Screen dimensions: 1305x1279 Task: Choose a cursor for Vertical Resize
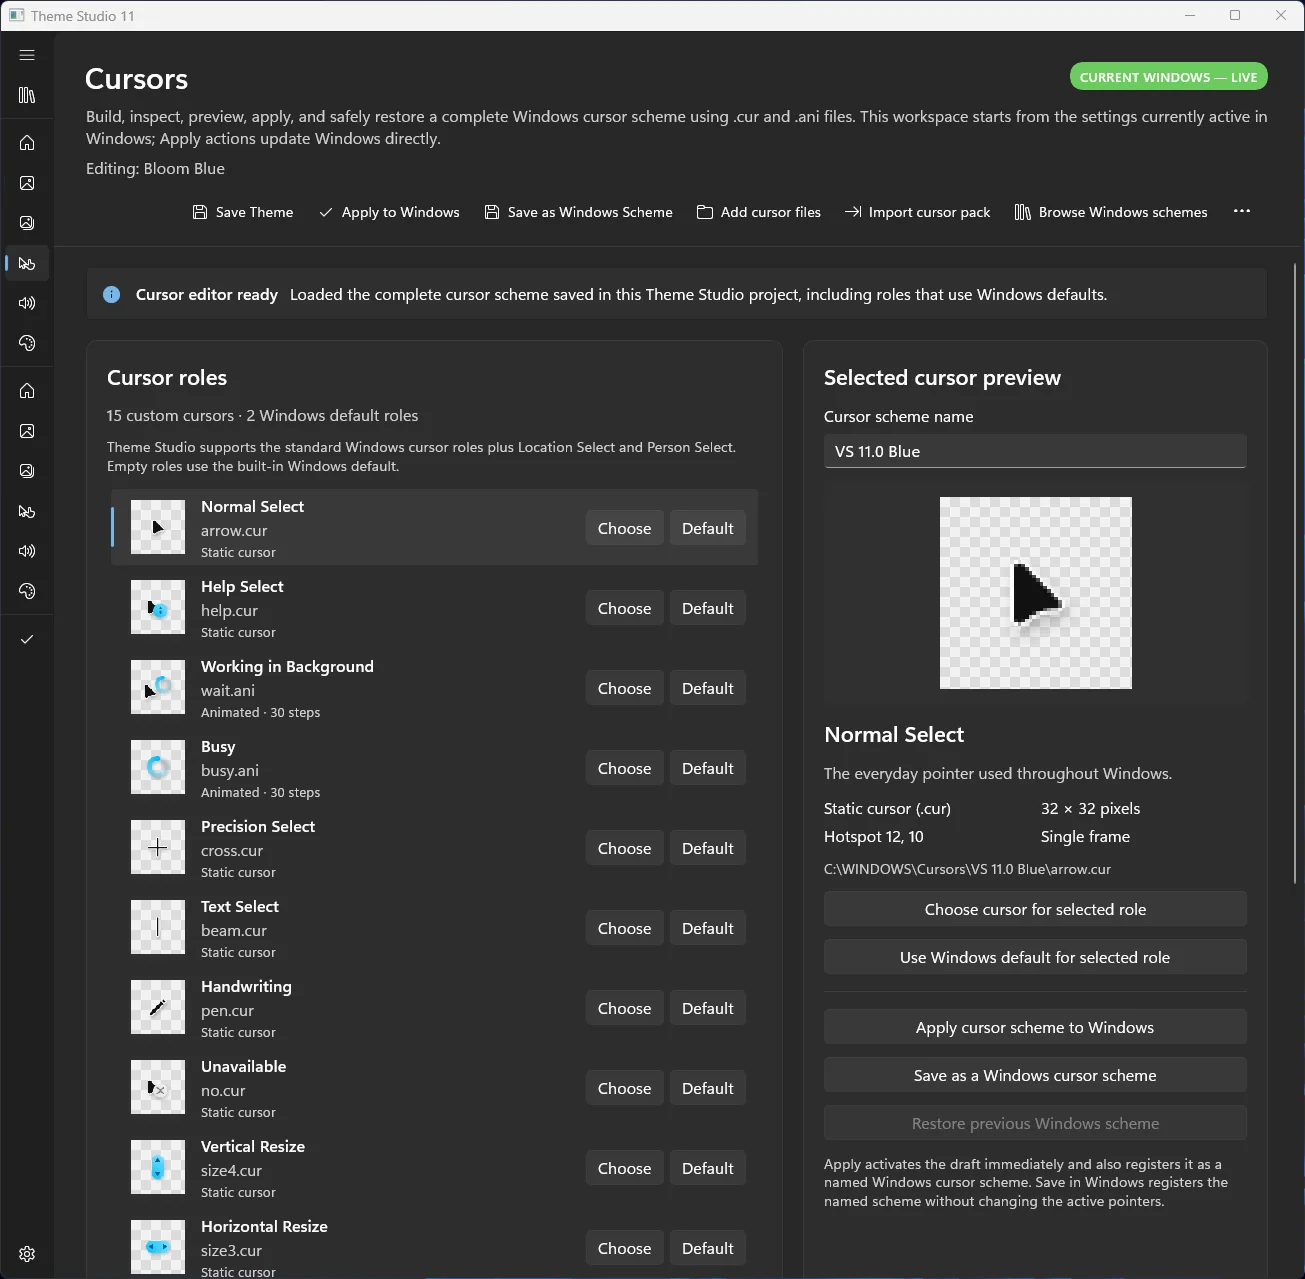click(624, 1168)
